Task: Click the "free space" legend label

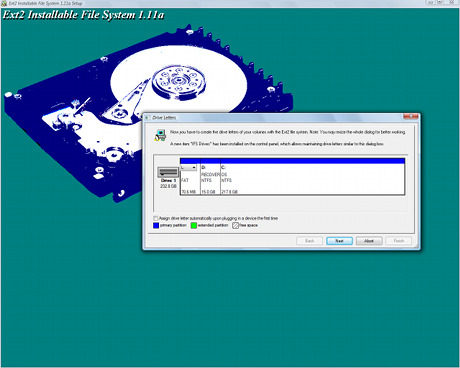Action: tap(249, 225)
